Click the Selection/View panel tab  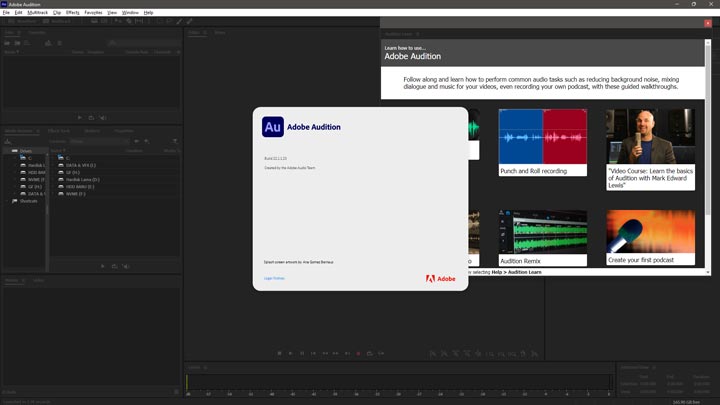[635, 367]
